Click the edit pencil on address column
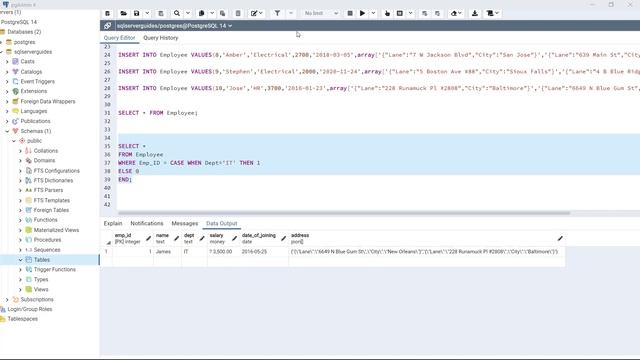This screenshot has height=360, width=640. pos(560,238)
